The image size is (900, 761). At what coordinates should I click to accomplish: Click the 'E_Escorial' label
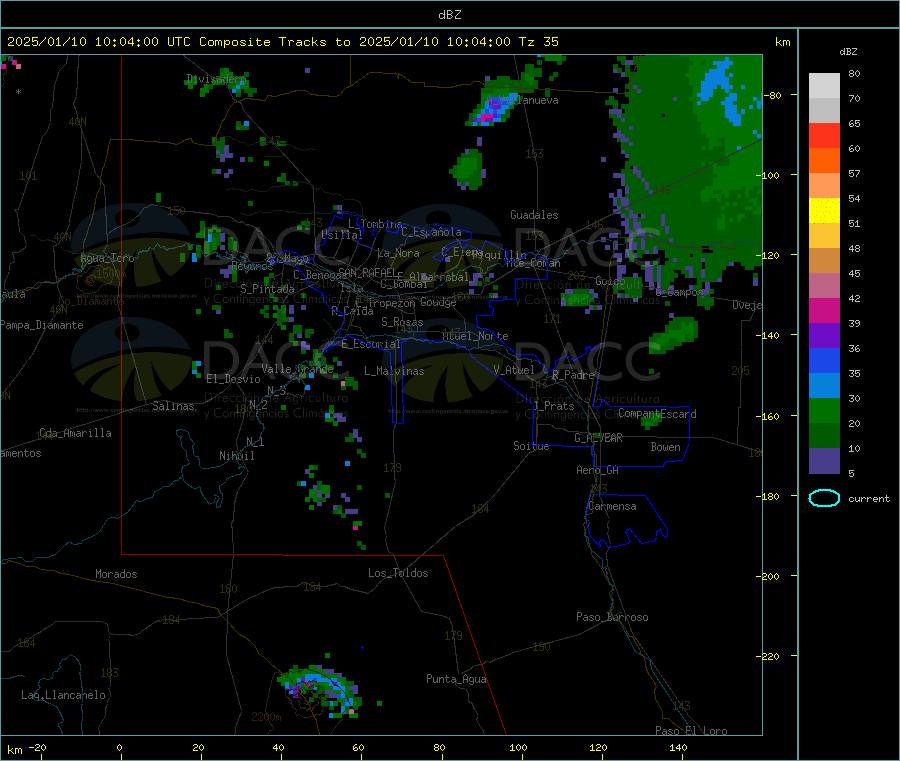pyautogui.click(x=370, y=344)
